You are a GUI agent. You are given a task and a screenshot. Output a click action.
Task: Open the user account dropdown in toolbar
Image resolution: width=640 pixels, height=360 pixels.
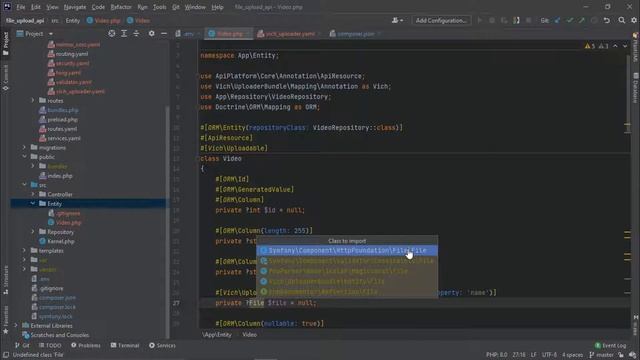click(397, 20)
